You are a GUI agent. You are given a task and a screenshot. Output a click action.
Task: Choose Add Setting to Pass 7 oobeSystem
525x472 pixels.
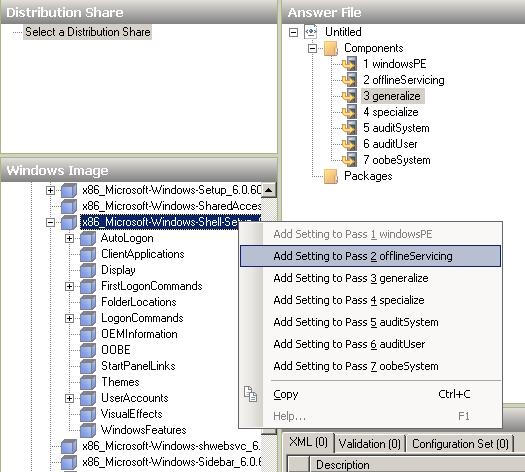pos(356,366)
